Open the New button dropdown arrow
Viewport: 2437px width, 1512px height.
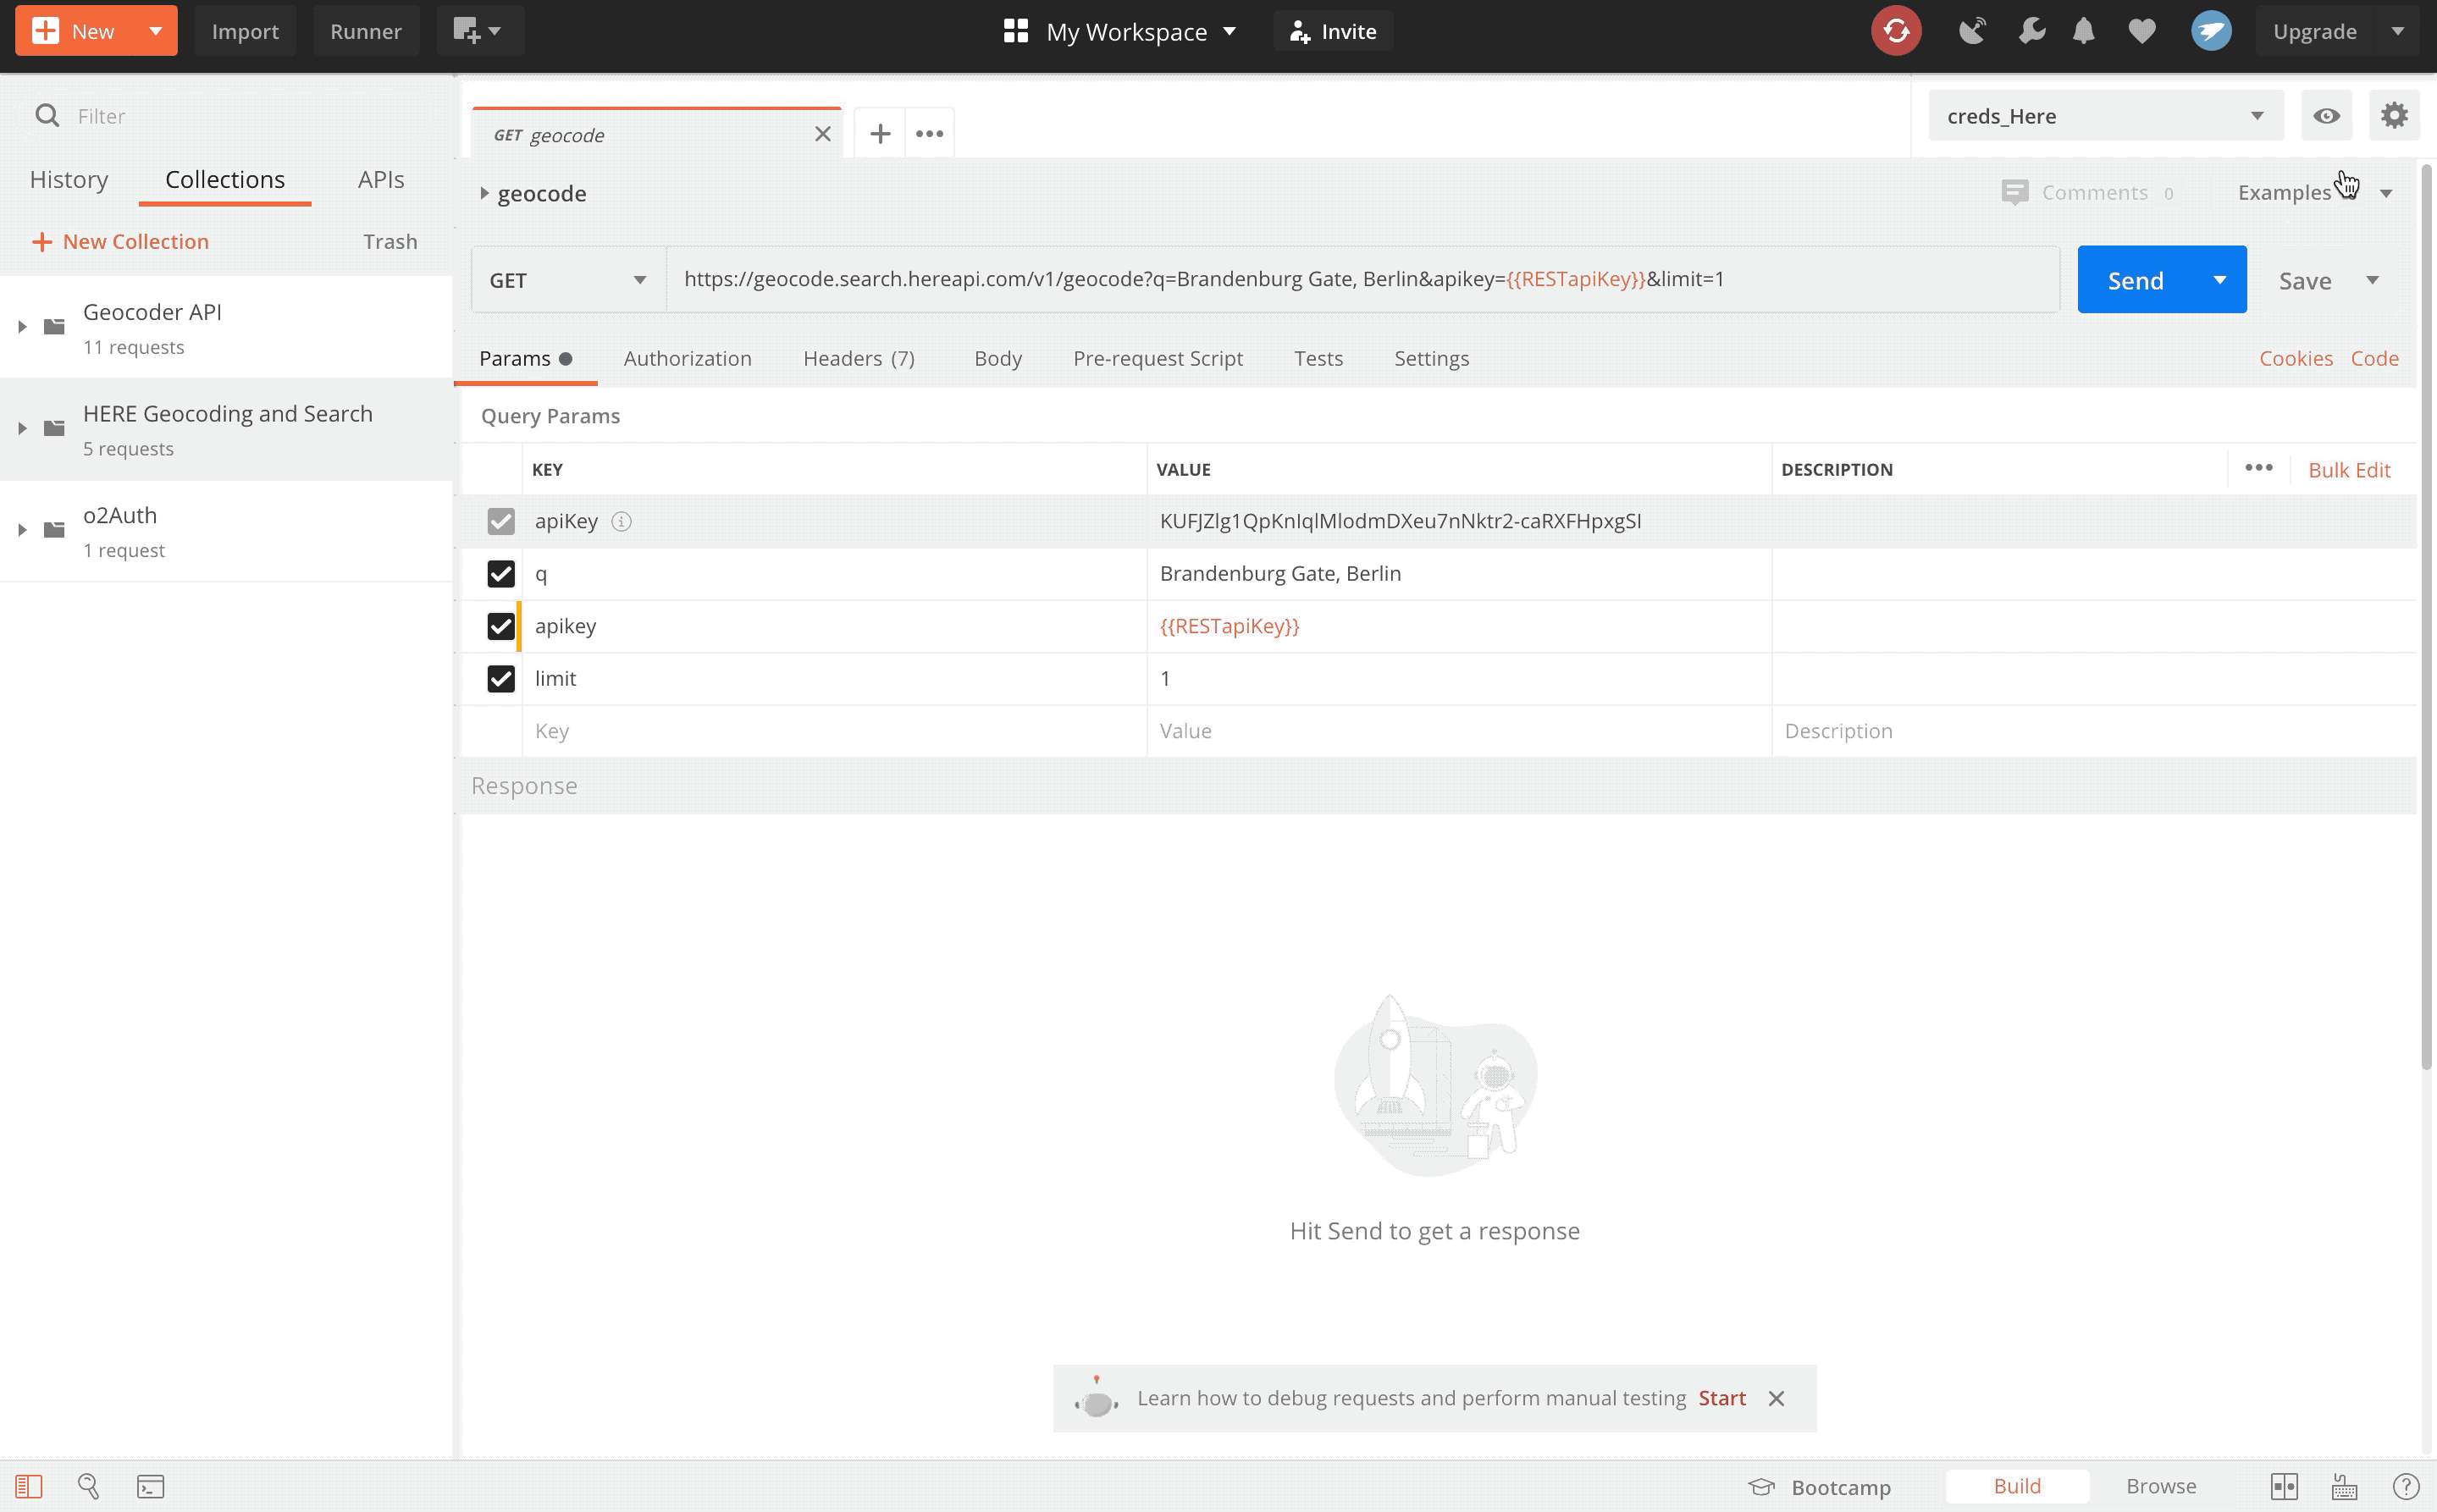tap(155, 31)
